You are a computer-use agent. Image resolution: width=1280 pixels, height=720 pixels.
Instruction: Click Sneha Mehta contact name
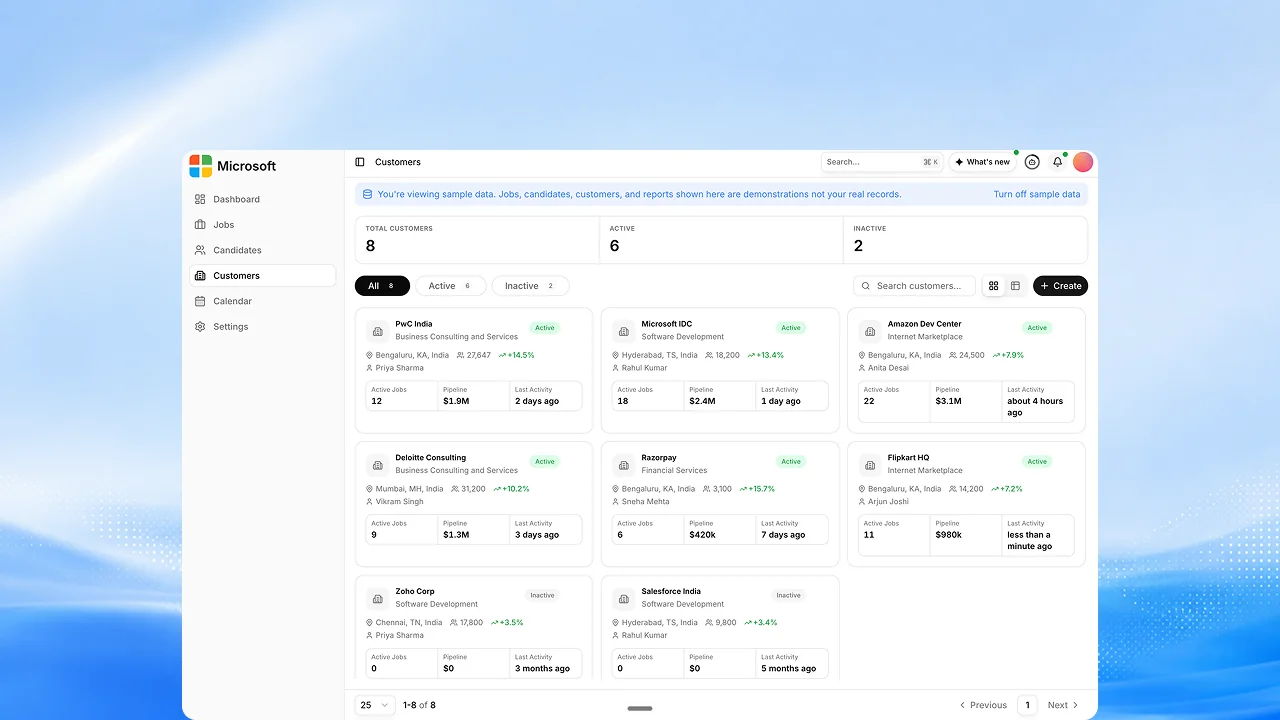pos(645,502)
